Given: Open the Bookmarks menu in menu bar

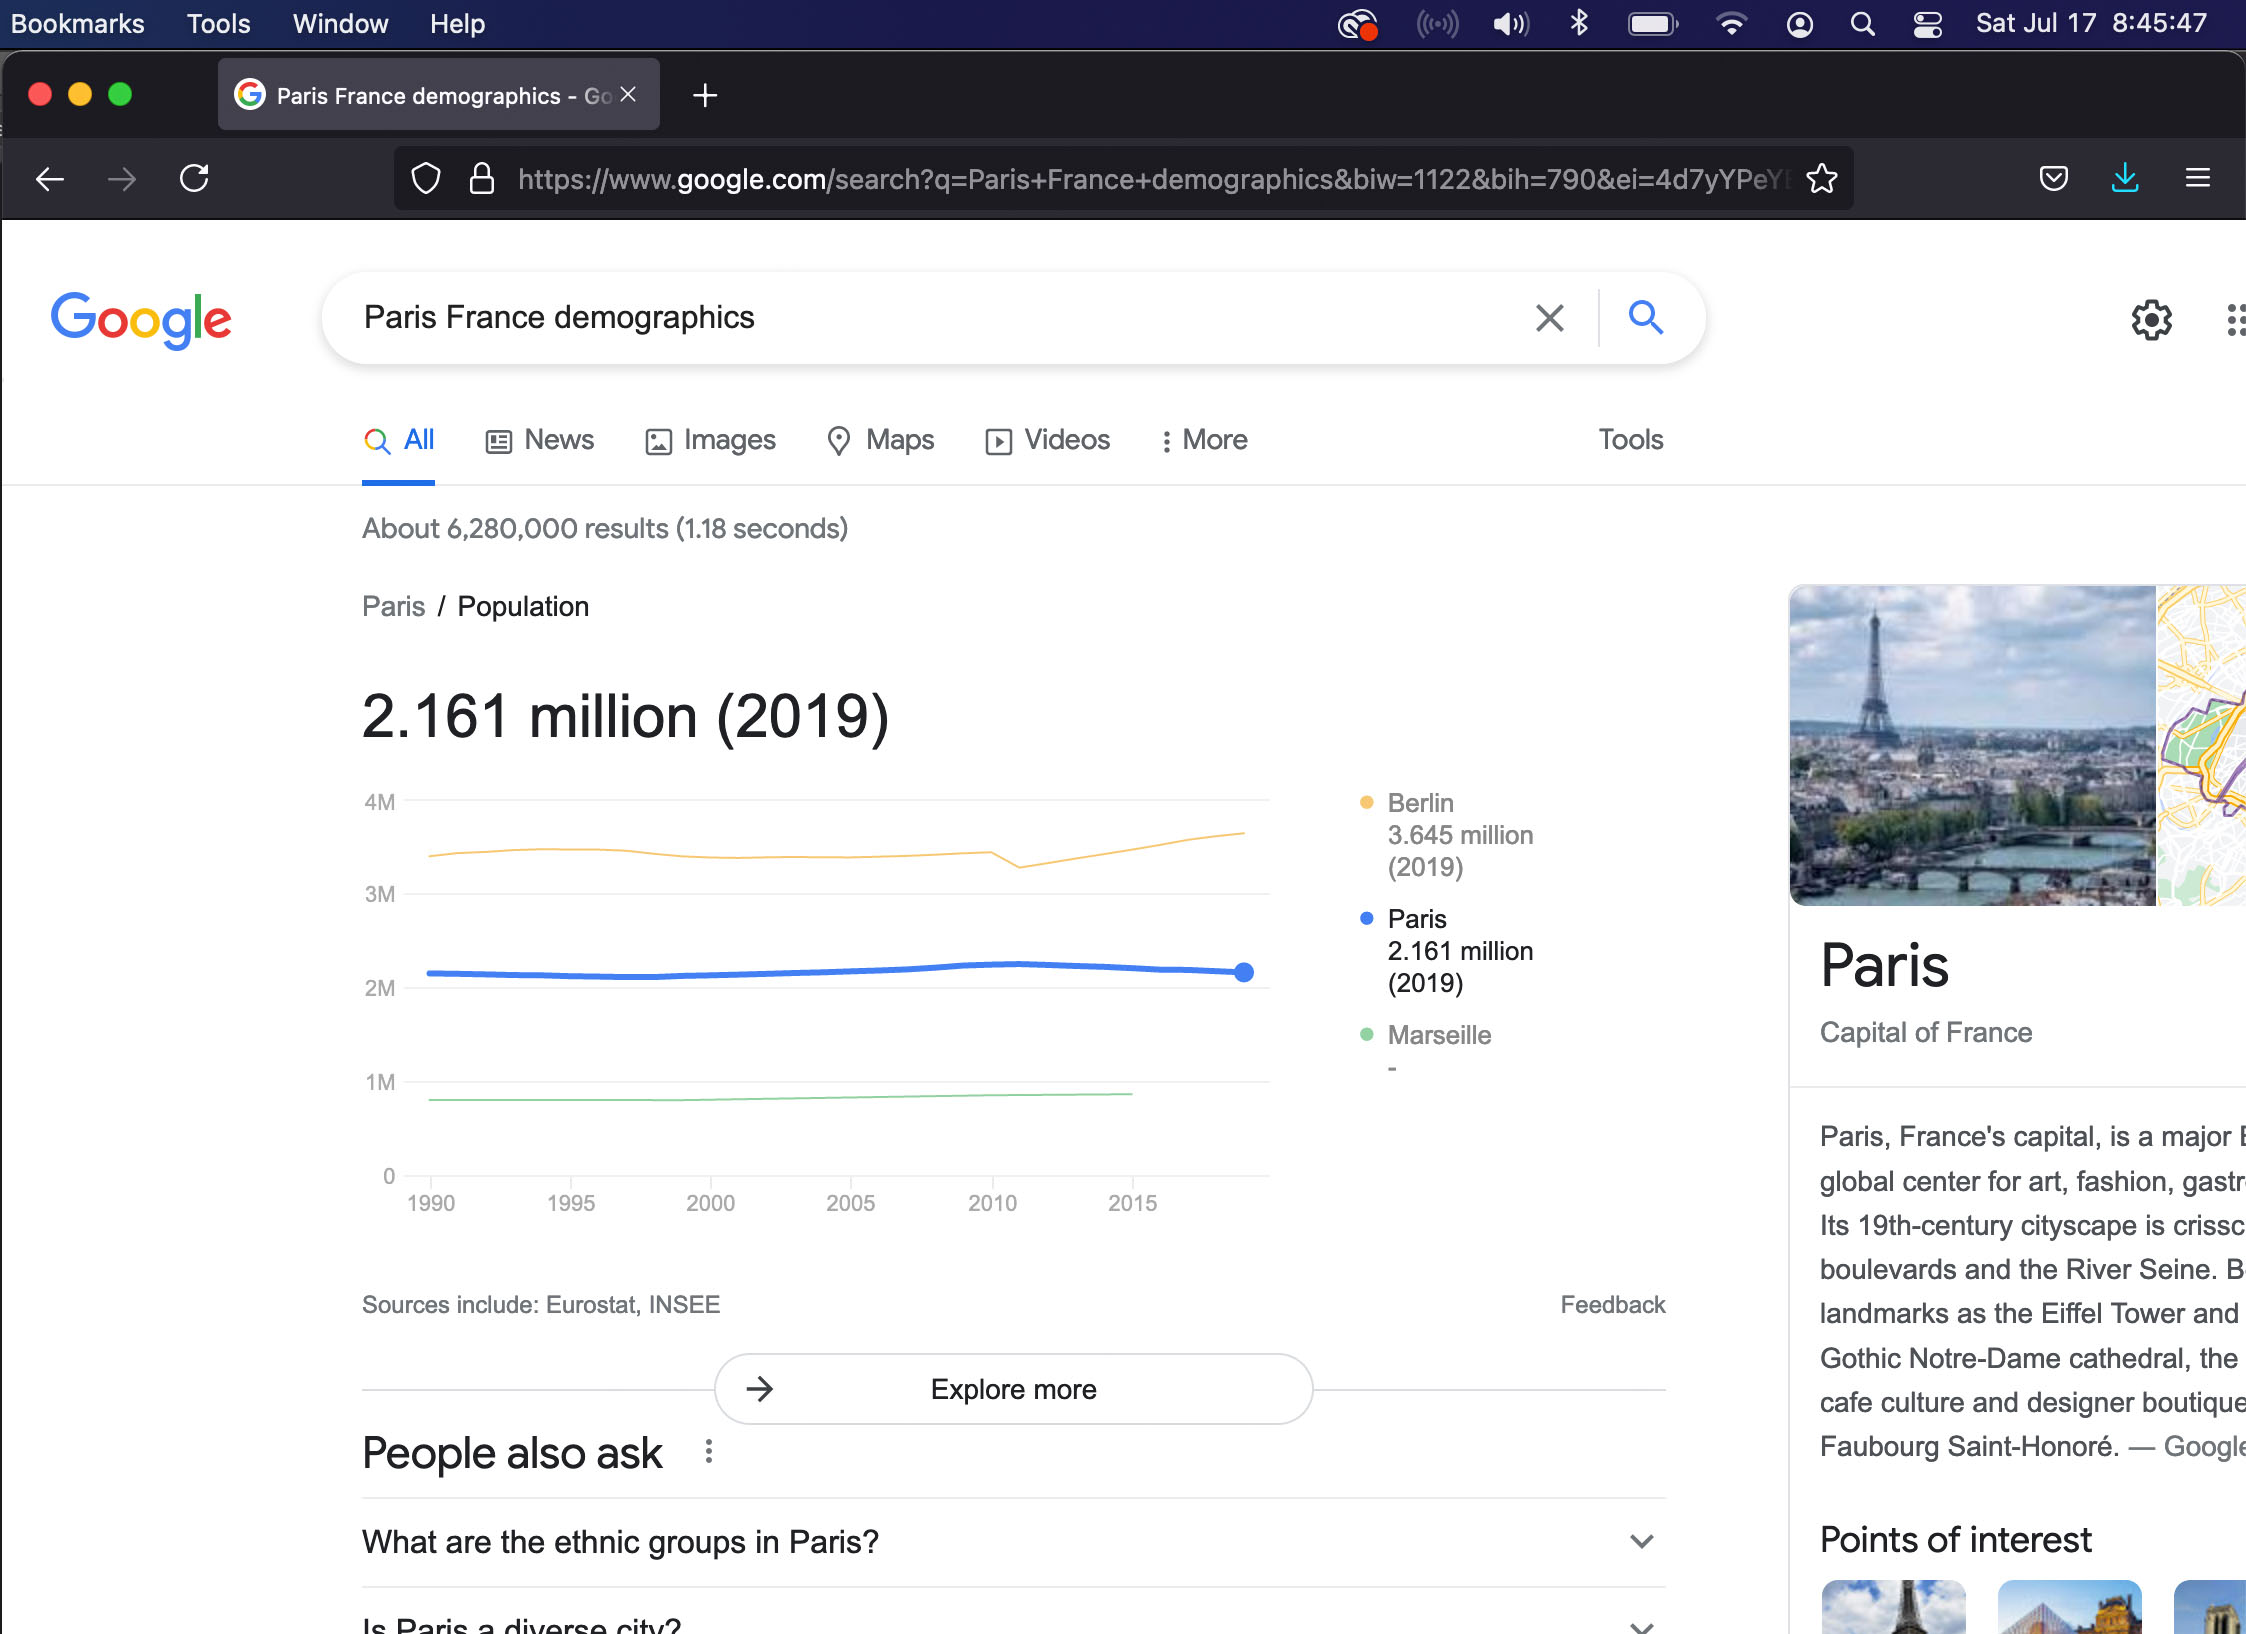Looking at the screenshot, I should tap(78, 24).
